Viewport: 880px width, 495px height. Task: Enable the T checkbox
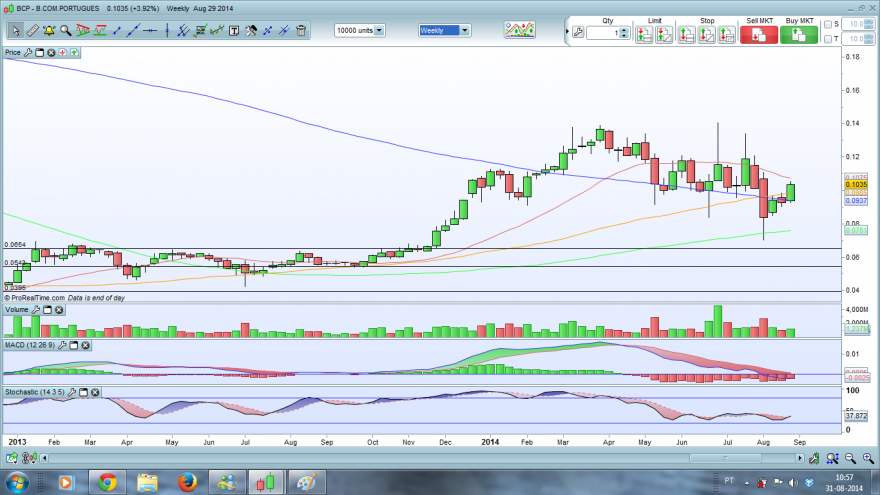coord(828,39)
